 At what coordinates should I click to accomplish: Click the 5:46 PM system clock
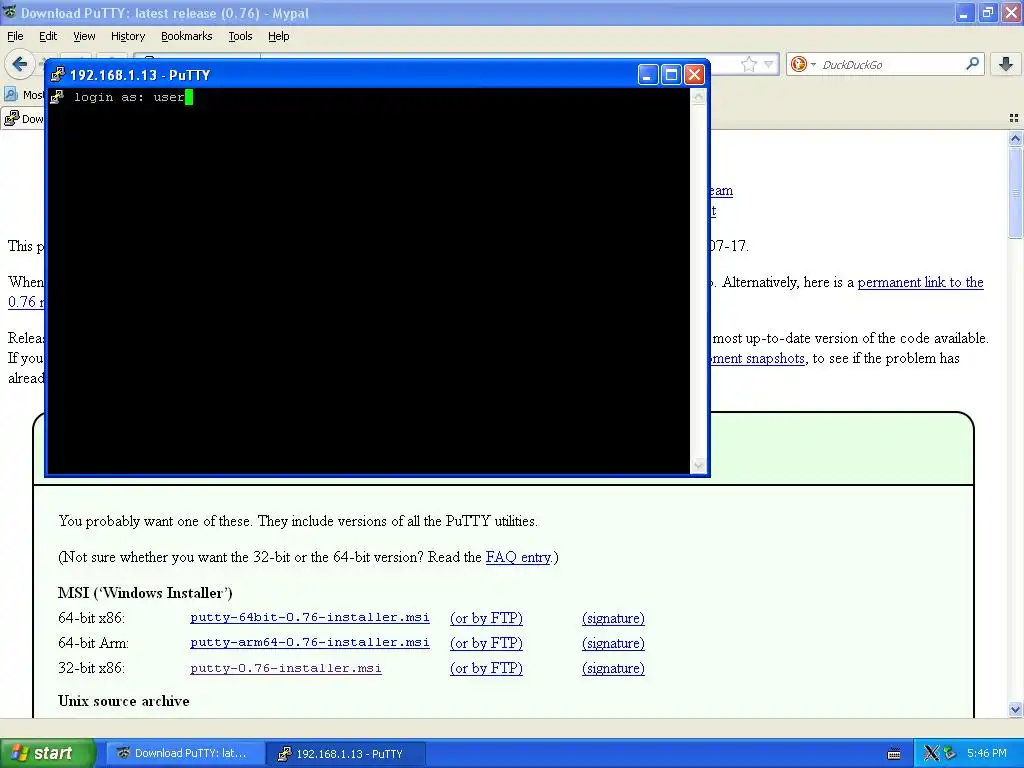[x=987, y=753]
